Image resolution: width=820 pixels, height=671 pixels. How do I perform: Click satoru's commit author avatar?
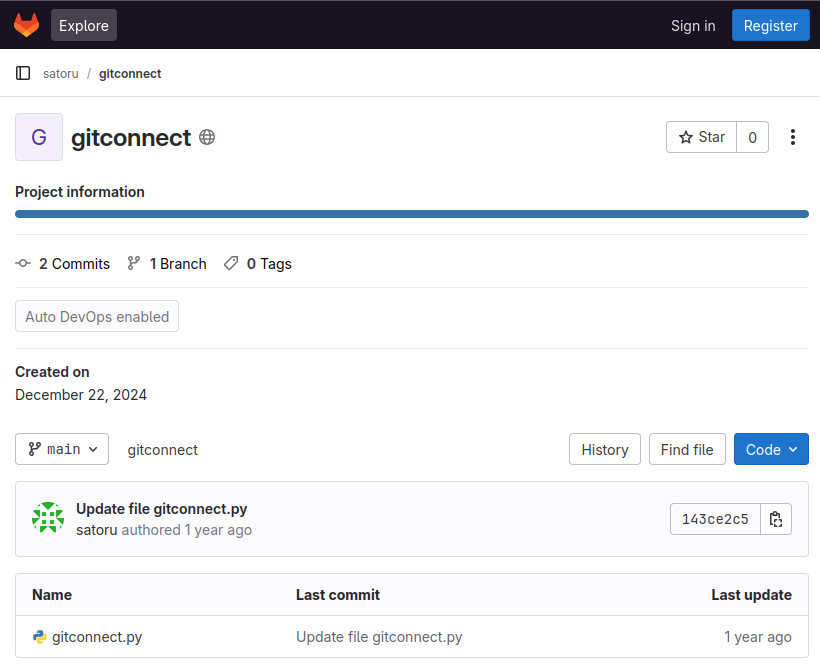48,518
